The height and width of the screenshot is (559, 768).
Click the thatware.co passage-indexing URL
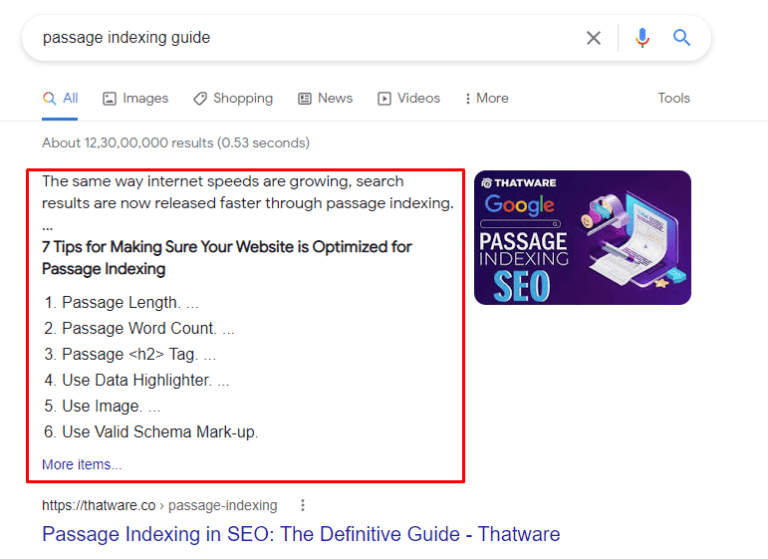pyautogui.click(x=160, y=505)
